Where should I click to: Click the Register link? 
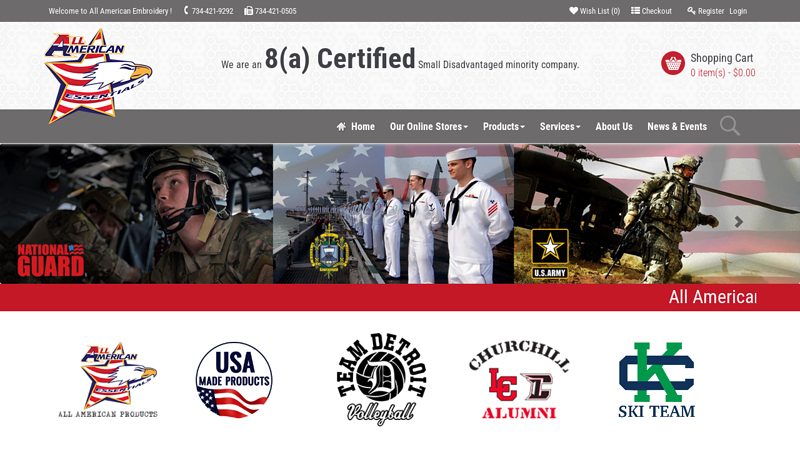[711, 11]
